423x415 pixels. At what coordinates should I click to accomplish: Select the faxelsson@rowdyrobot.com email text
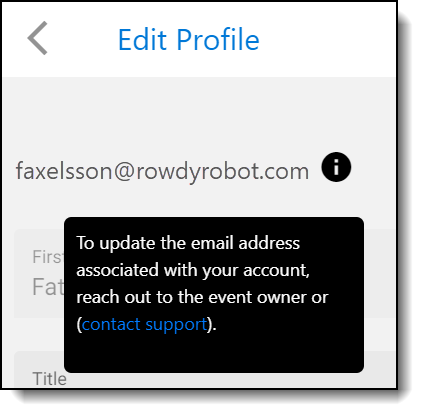click(x=162, y=171)
